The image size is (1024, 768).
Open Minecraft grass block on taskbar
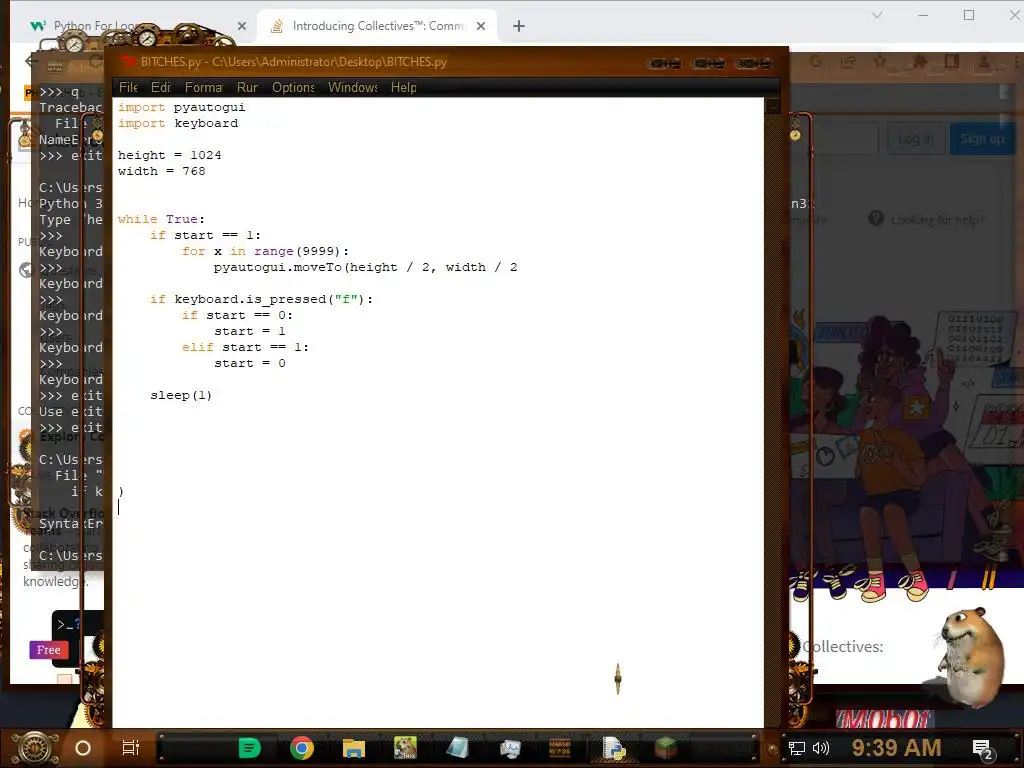coord(665,748)
